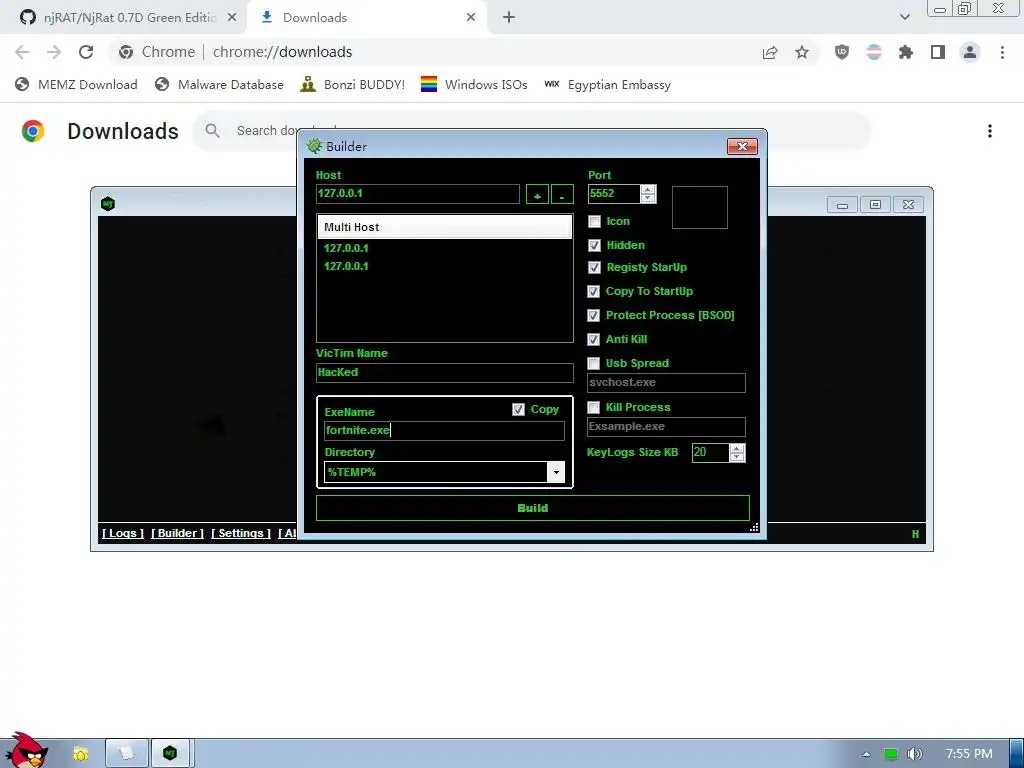Toggle the Anti Kill checkbox
Screen dimensions: 1024x768
click(594, 340)
